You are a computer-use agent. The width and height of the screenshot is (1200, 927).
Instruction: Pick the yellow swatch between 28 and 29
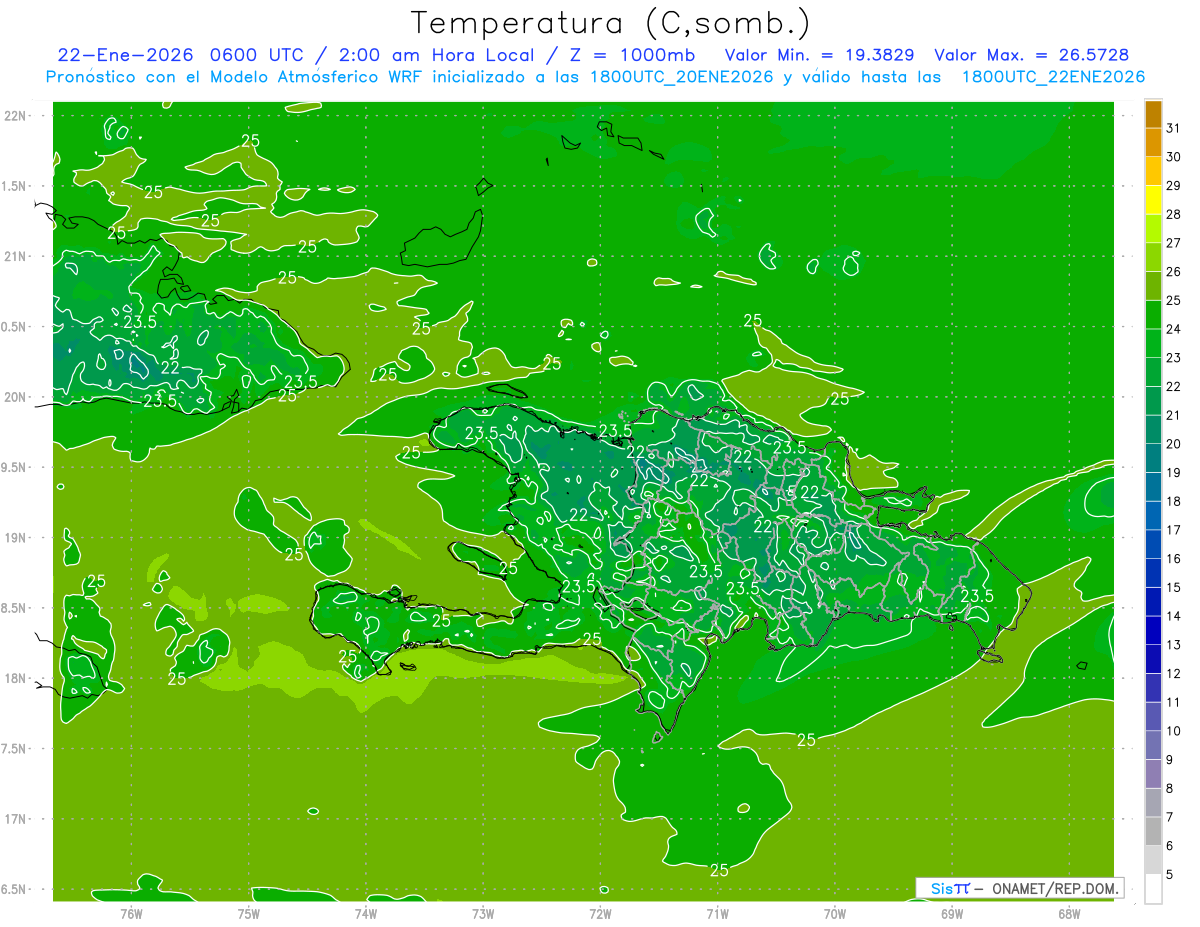point(1153,200)
